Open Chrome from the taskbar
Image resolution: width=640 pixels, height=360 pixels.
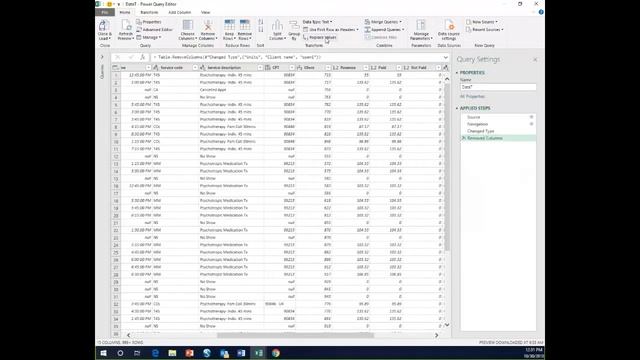276,353
